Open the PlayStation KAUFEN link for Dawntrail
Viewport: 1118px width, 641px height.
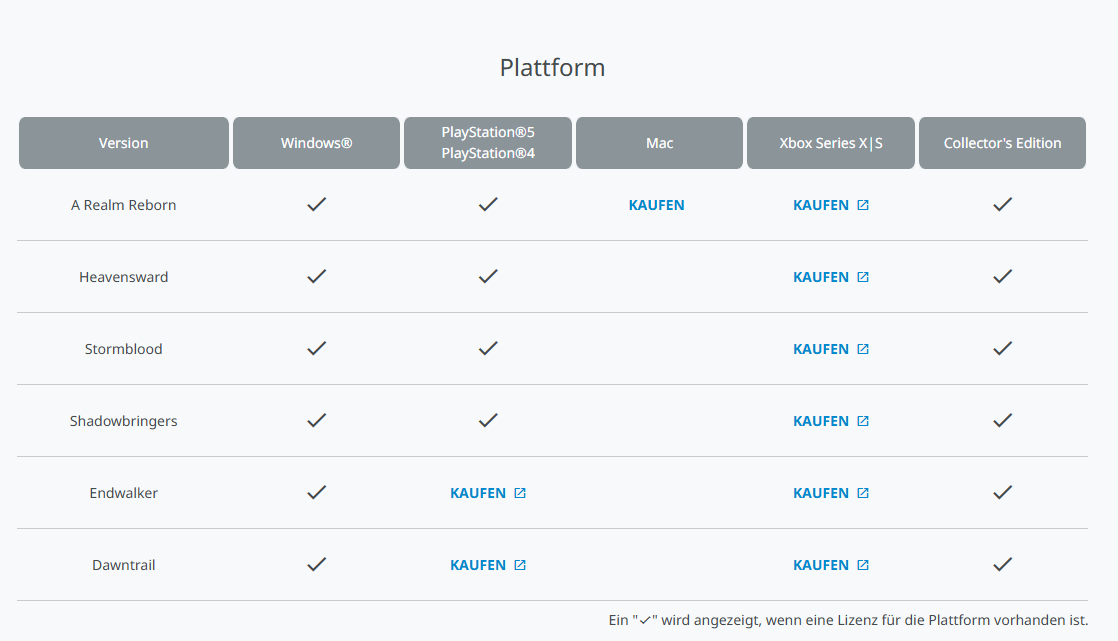[488, 565]
